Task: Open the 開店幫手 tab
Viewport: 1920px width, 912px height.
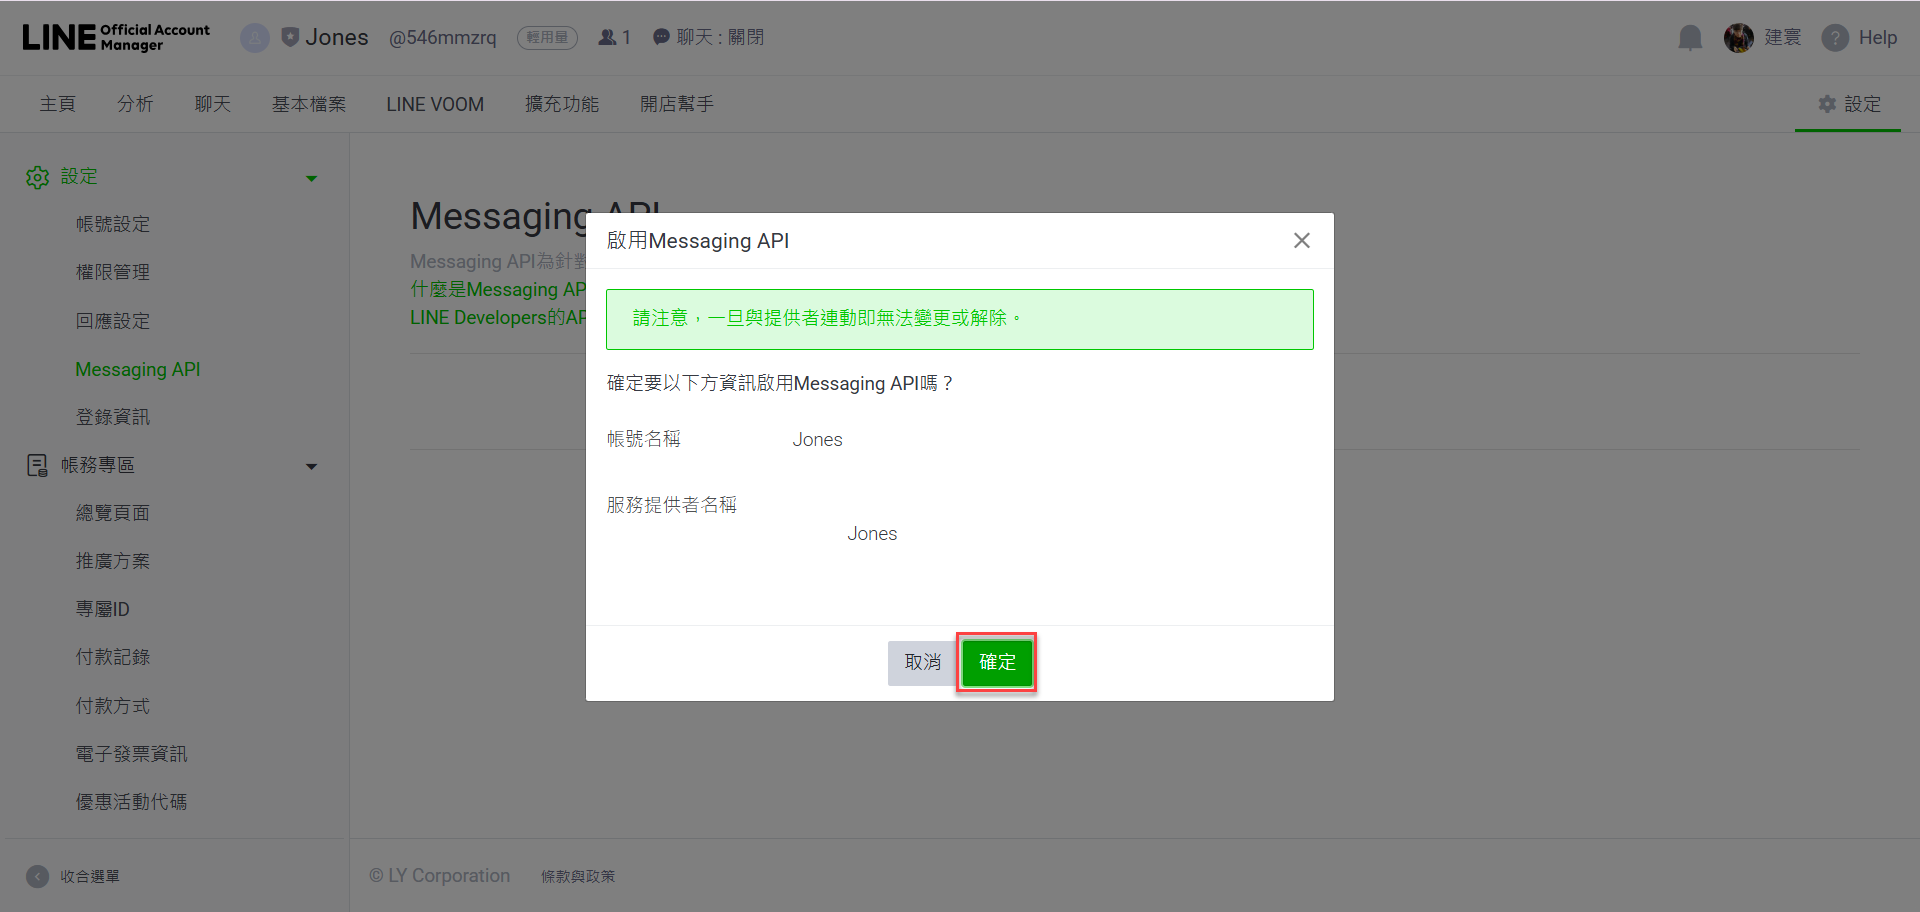Action: coord(677,104)
